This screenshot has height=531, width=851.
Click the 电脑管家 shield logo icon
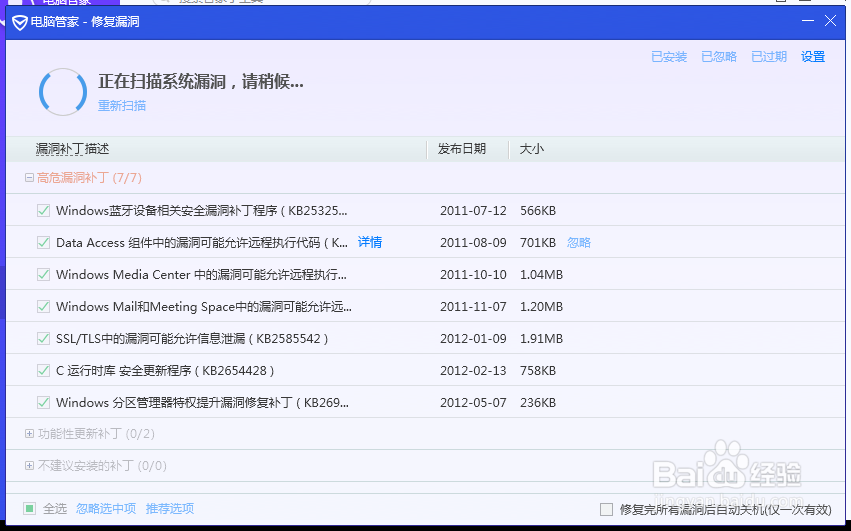click(20, 22)
